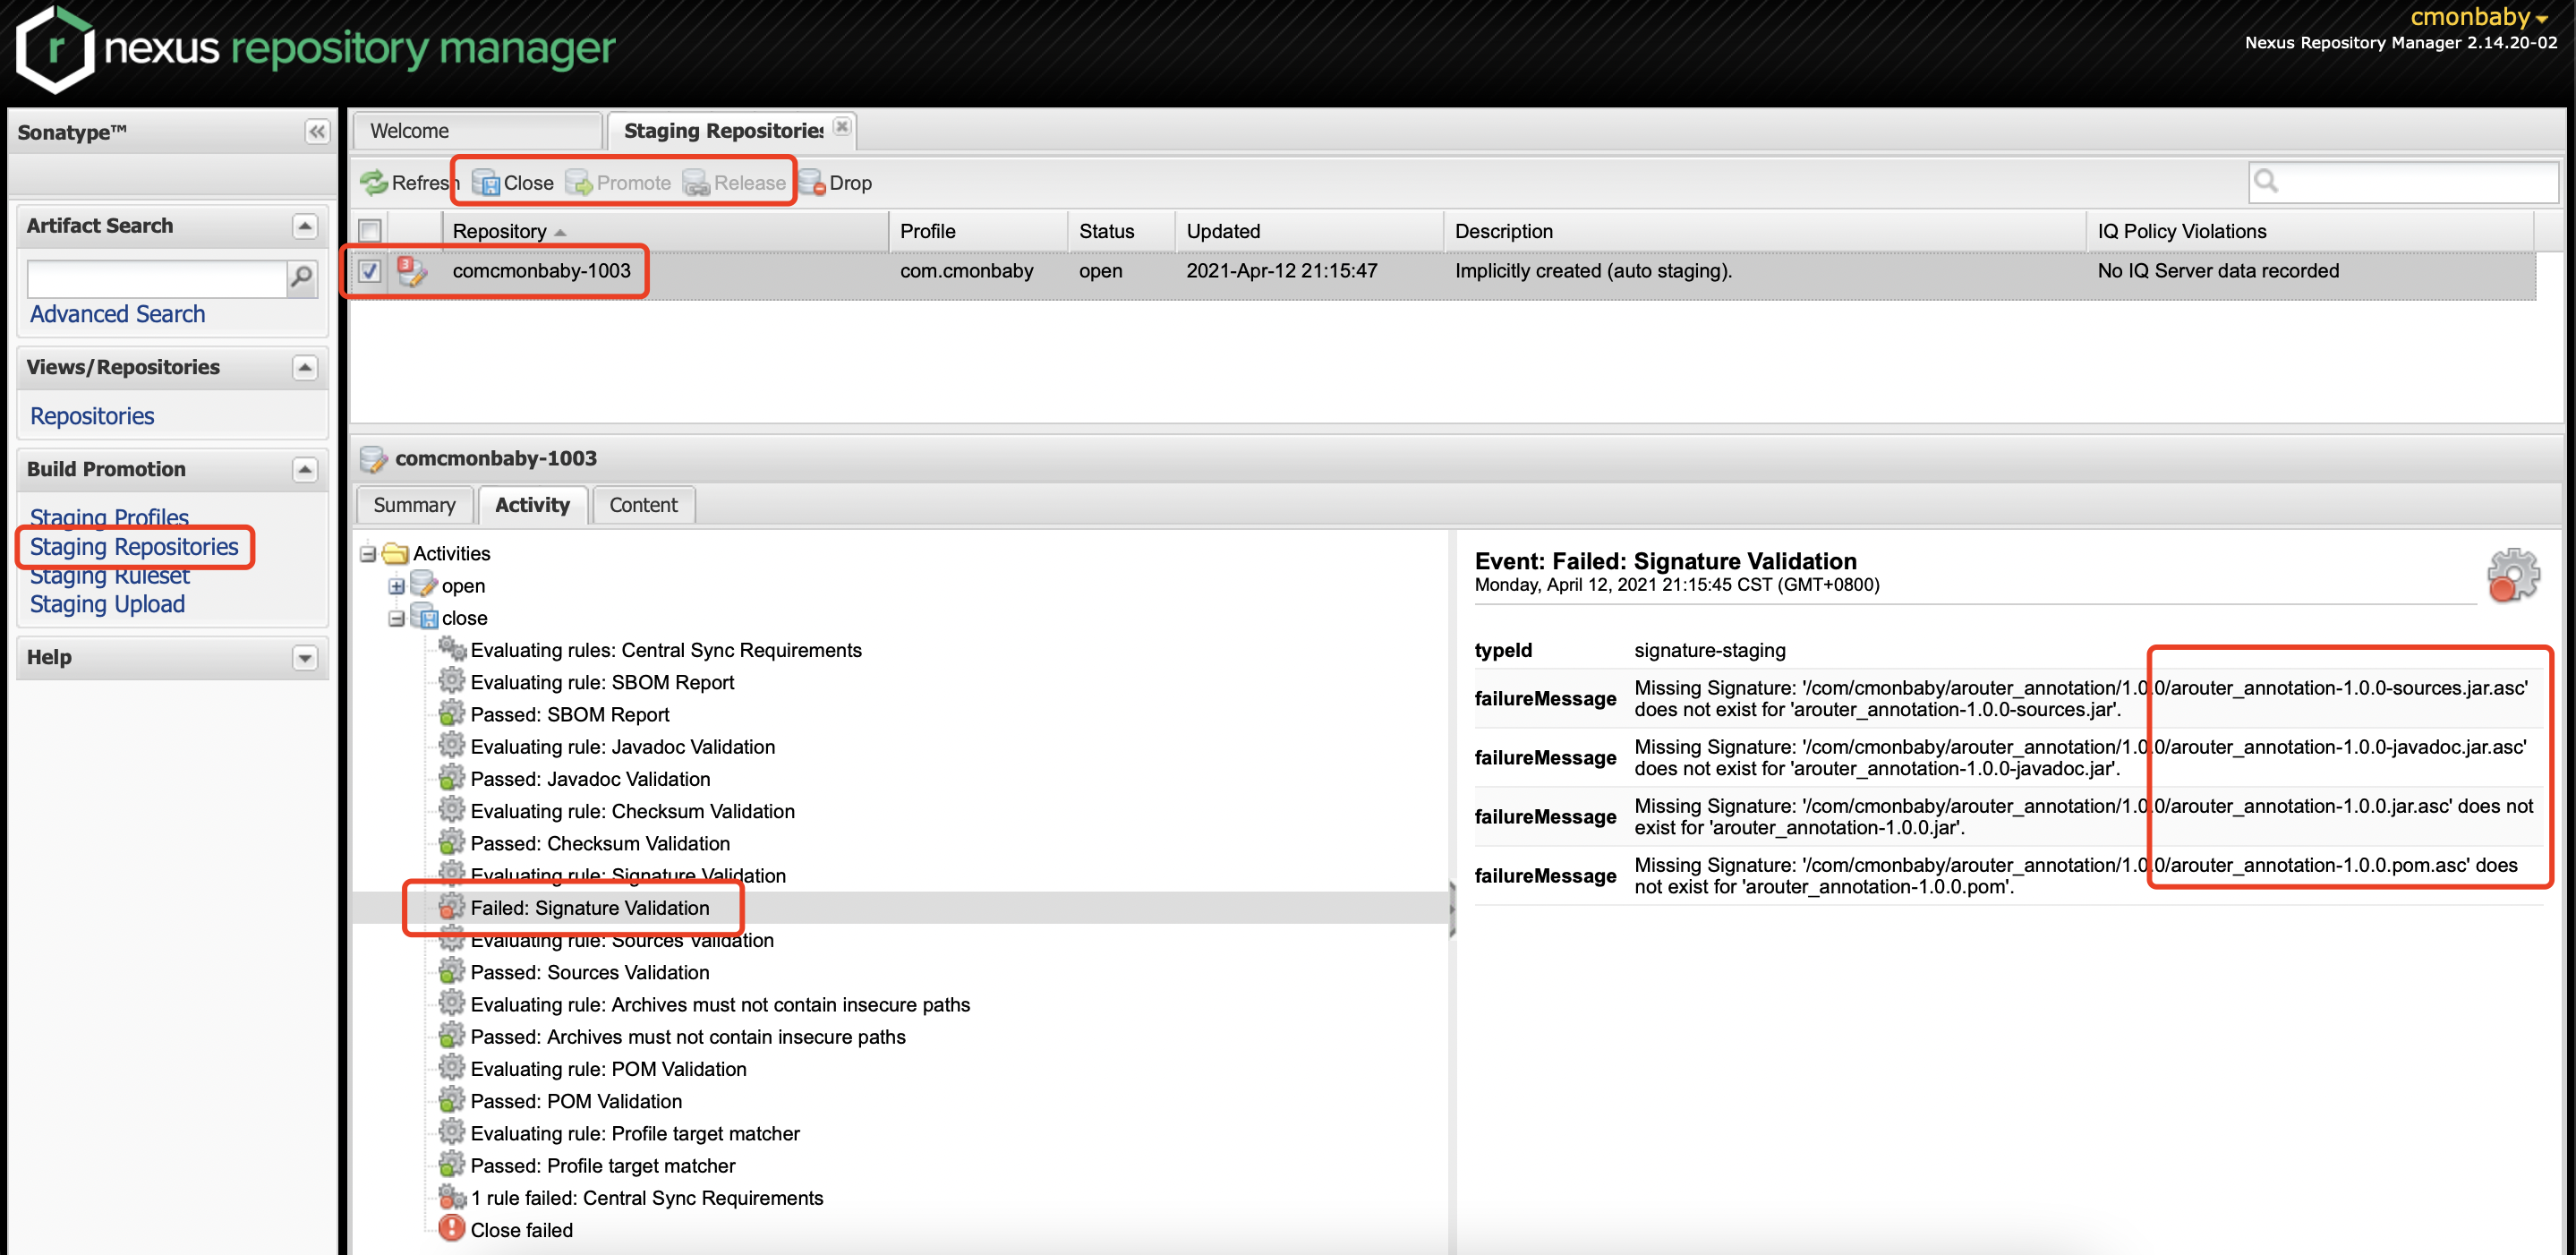Image resolution: width=2576 pixels, height=1255 pixels.
Task: Collapse the Artifact Search section
Action: 305,226
